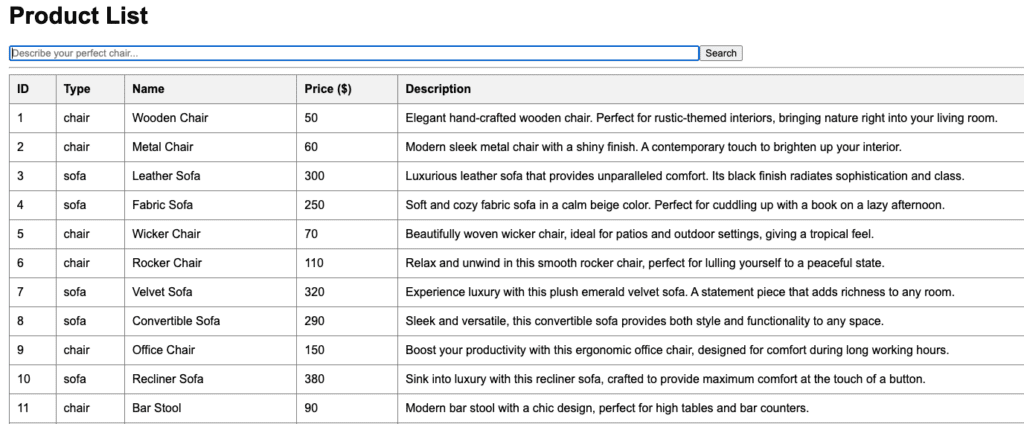Click the Description column header
This screenshot has height=424, width=1024.
438,89
